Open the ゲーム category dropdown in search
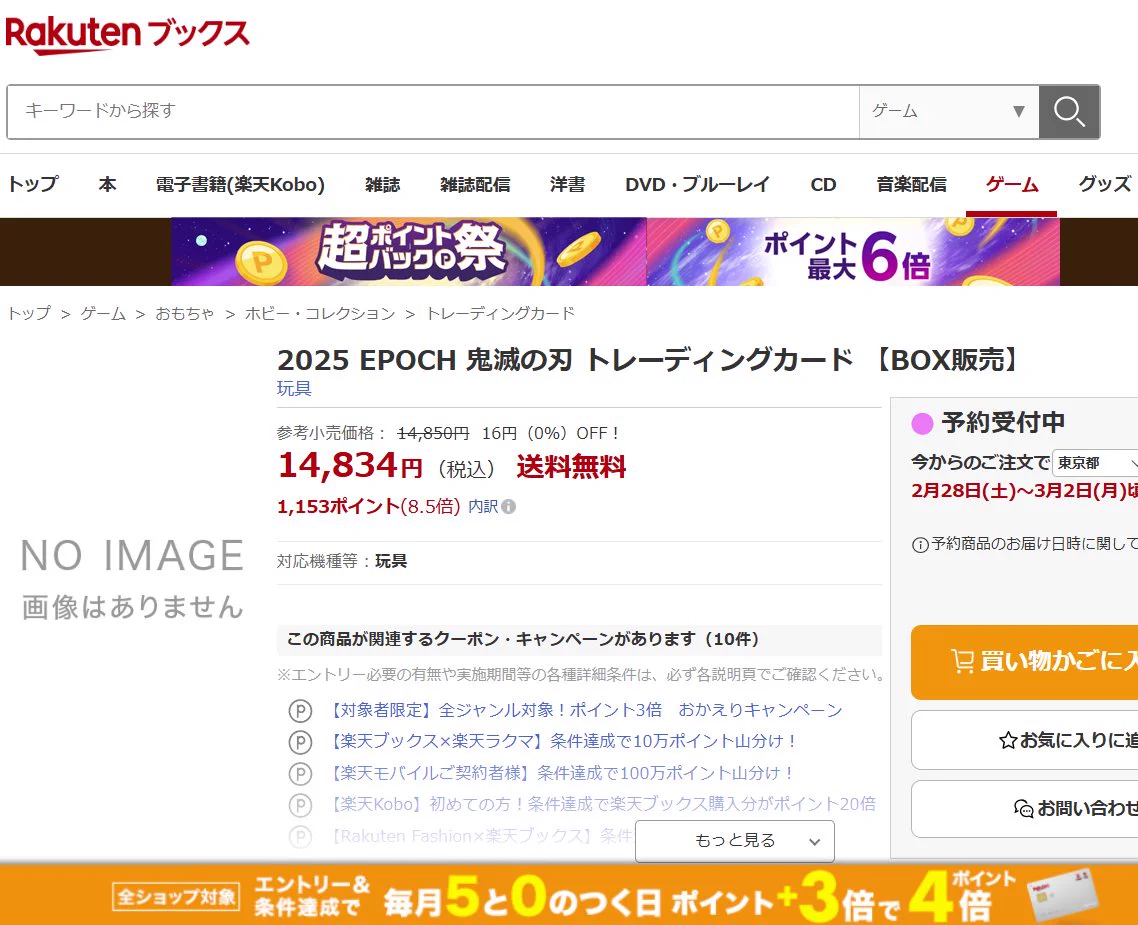 click(x=949, y=112)
